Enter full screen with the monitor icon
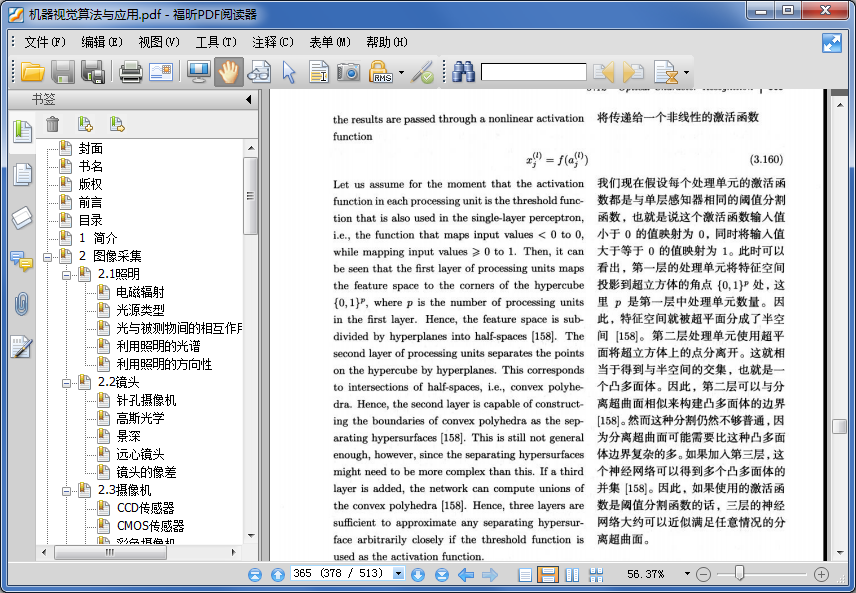This screenshot has height=593, width=856. 198,72
